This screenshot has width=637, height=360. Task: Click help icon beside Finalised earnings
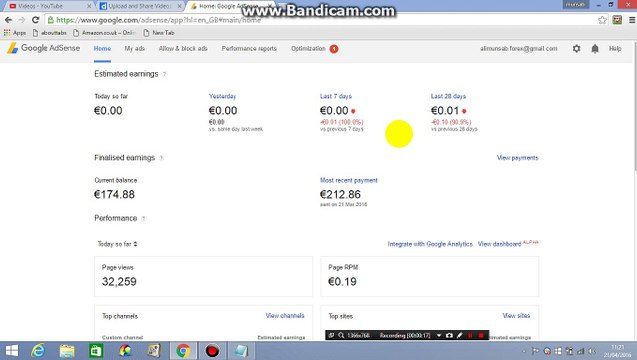[161, 158]
